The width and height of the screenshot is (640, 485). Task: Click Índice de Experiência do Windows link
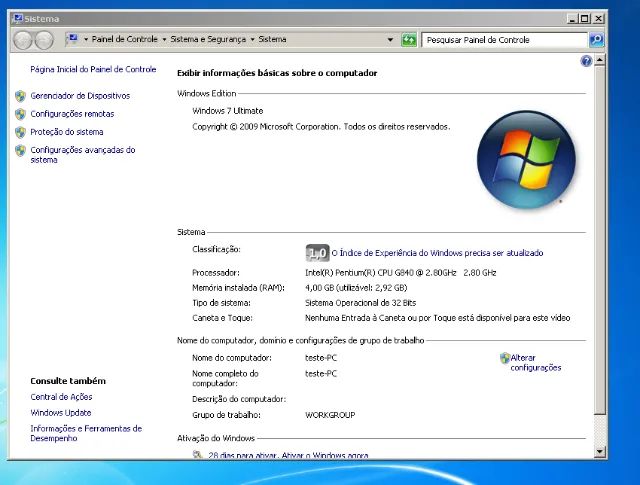click(x=437, y=253)
